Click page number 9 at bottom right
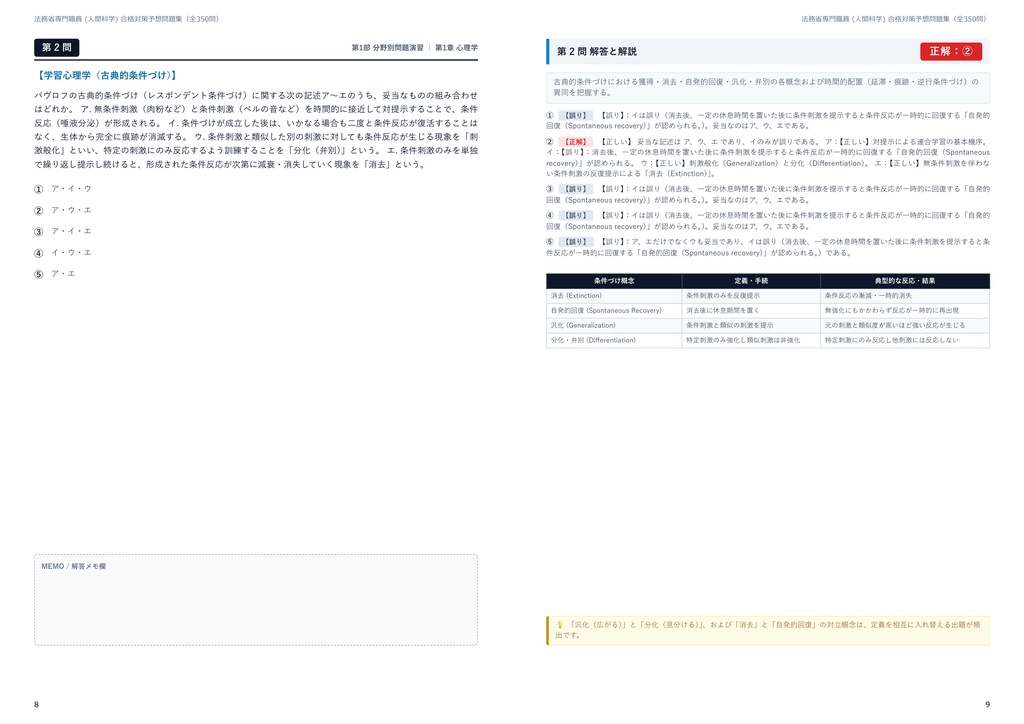 987,704
